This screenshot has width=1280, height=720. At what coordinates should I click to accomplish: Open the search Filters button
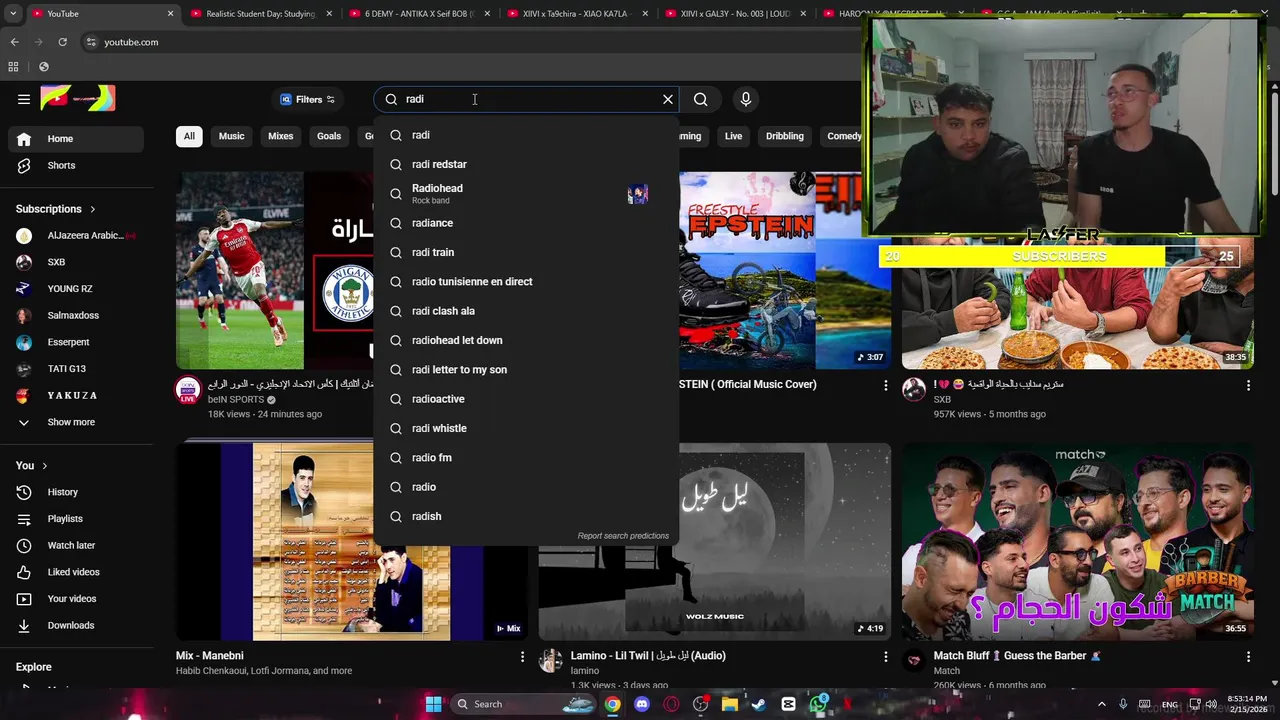(307, 99)
